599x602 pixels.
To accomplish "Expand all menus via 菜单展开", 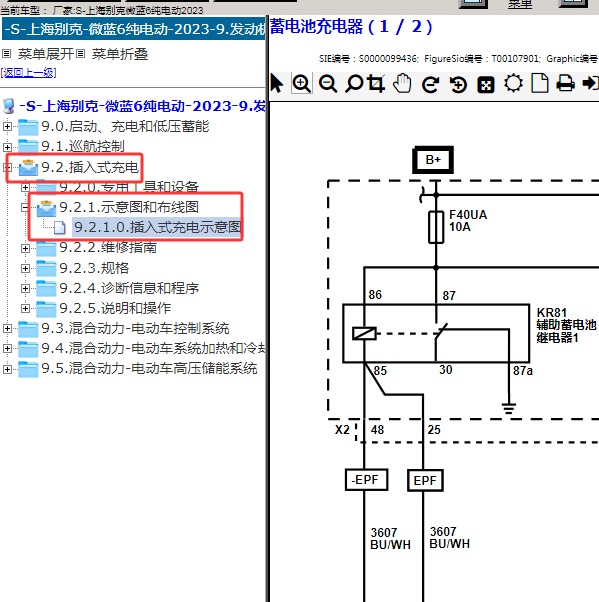I will pyautogui.click(x=46, y=54).
